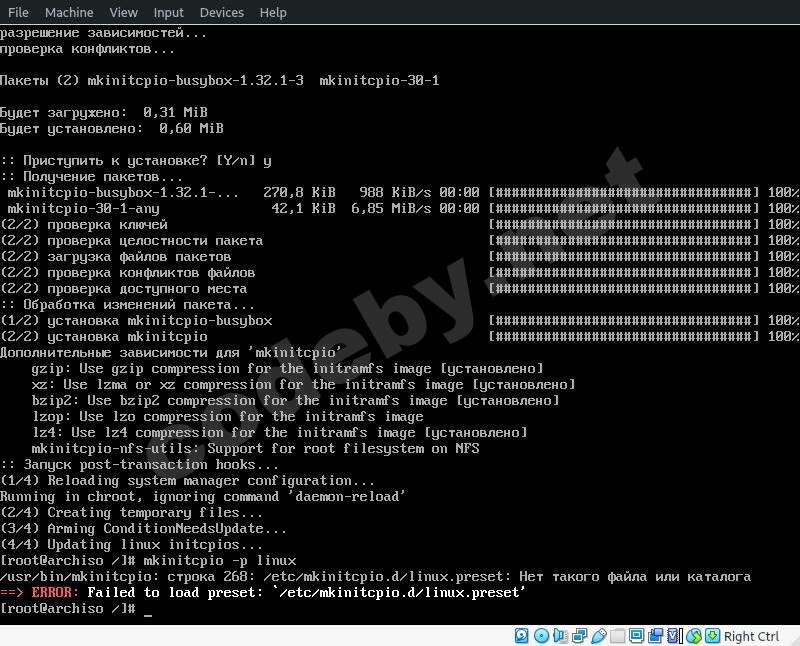Click the red ERROR text
This screenshot has height=646, width=800.
pos(55,592)
